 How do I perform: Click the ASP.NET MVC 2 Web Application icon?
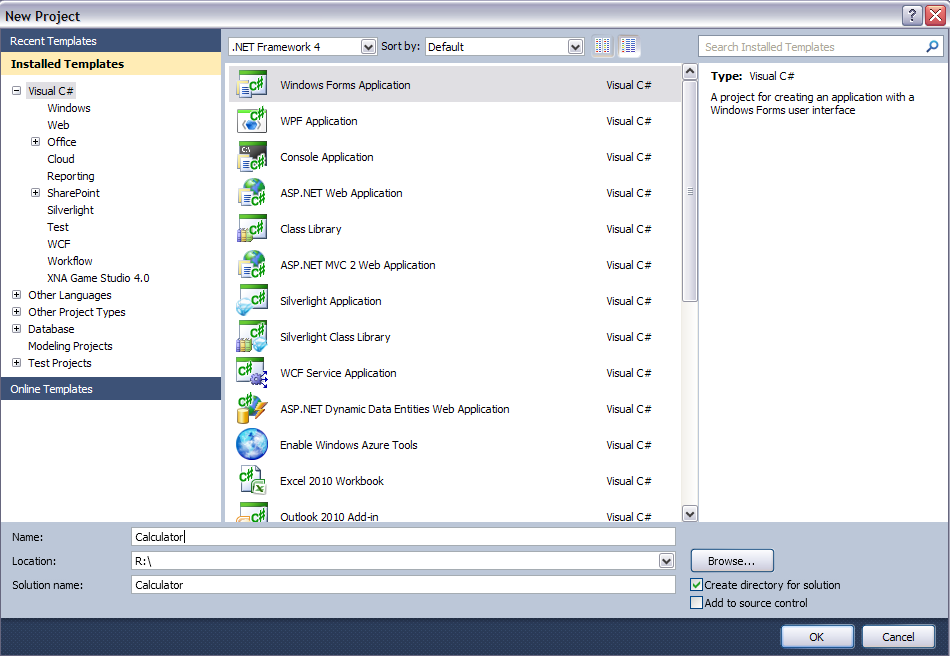251,265
